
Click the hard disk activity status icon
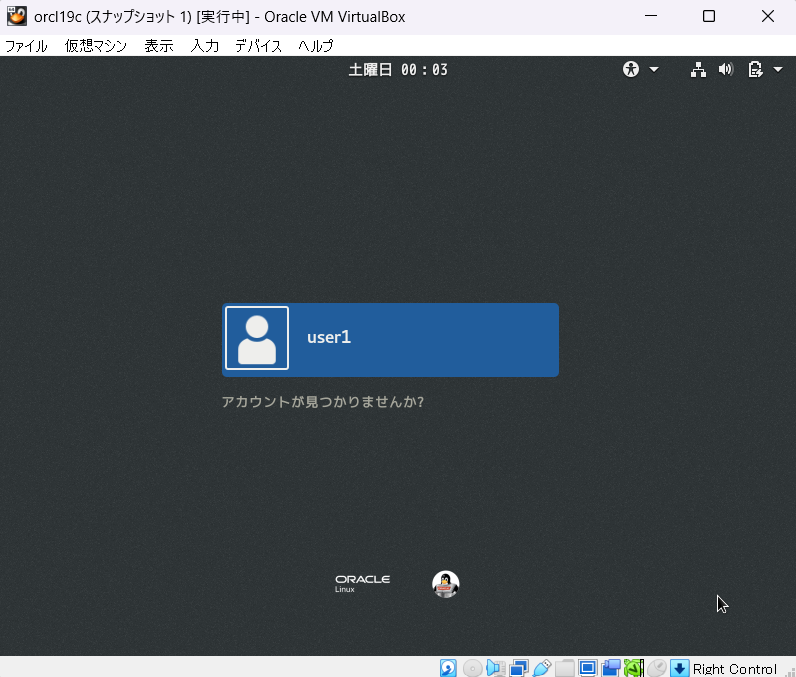(x=448, y=668)
